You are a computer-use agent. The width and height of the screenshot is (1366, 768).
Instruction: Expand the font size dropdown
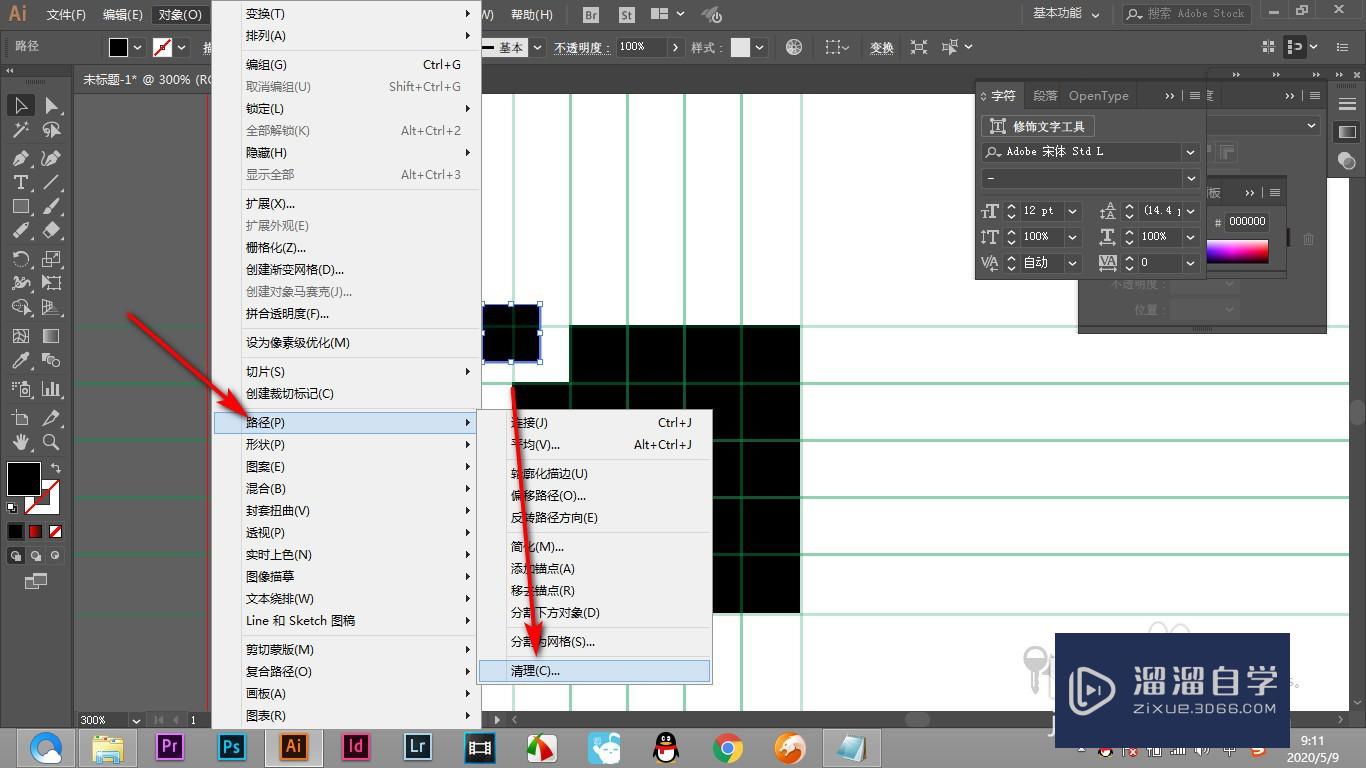coord(1072,211)
